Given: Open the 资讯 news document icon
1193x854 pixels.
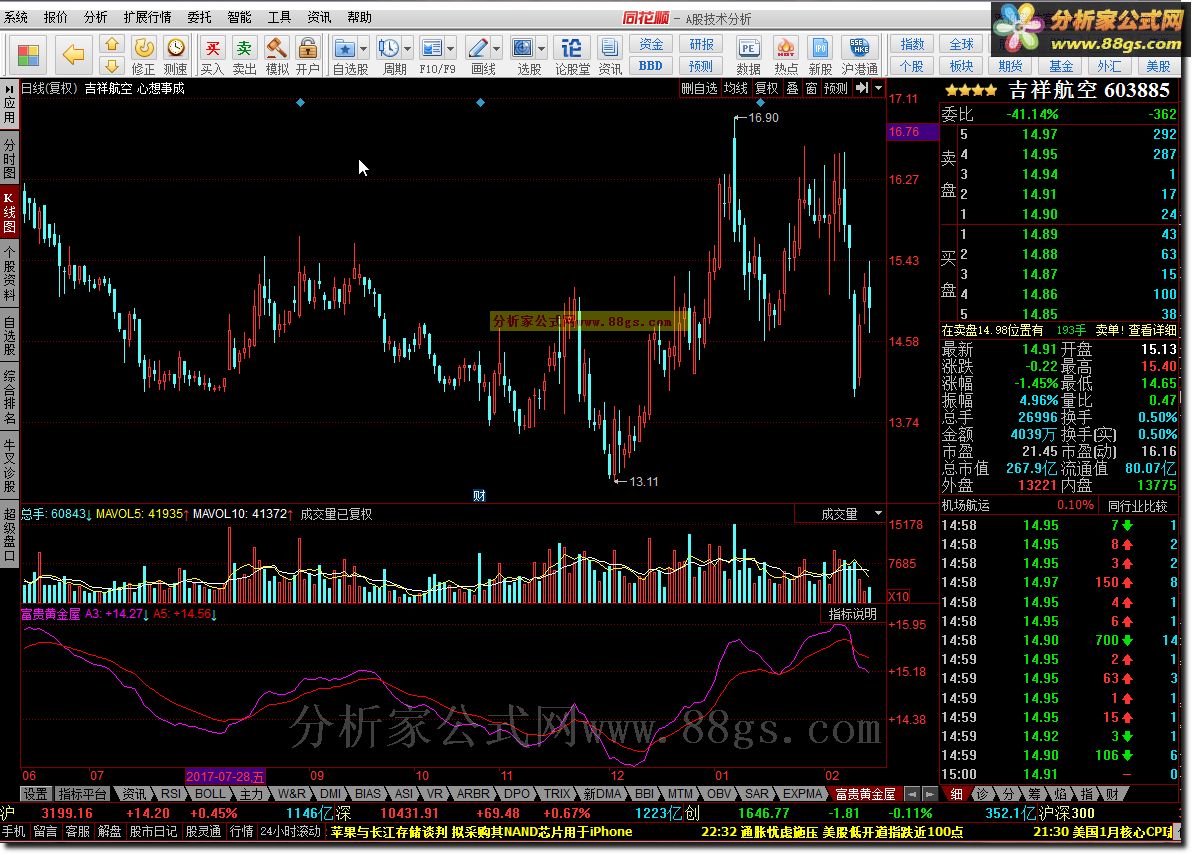Looking at the screenshot, I should click(609, 56).
